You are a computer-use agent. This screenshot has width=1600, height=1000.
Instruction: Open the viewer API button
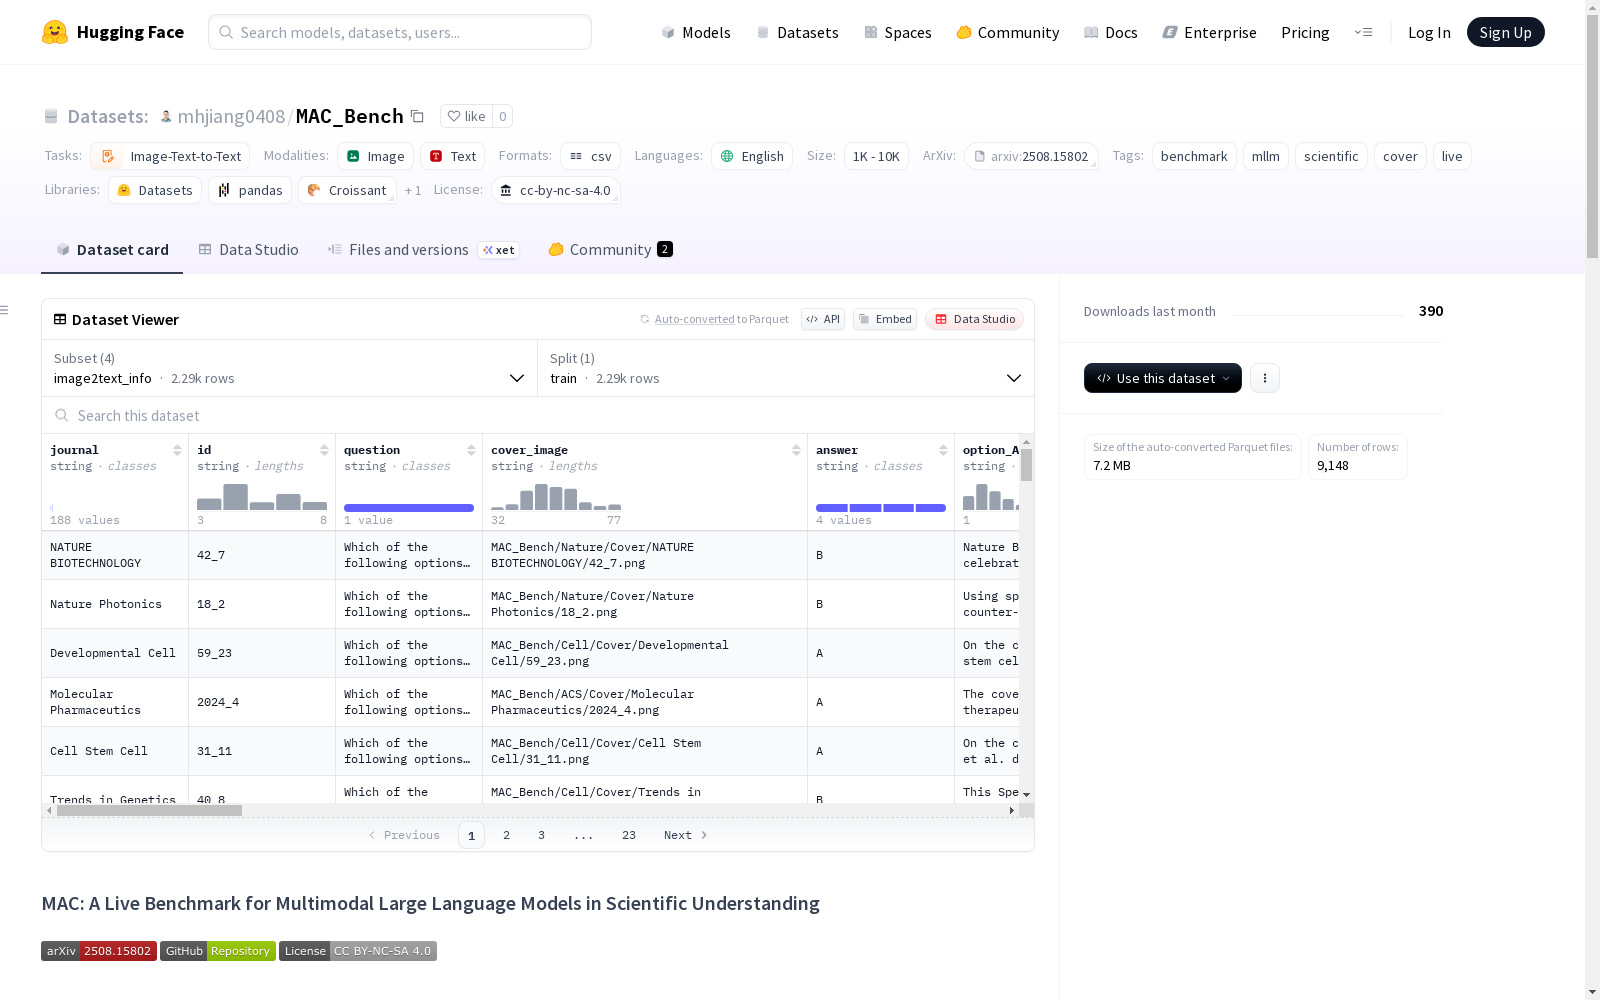pos(823,319)
